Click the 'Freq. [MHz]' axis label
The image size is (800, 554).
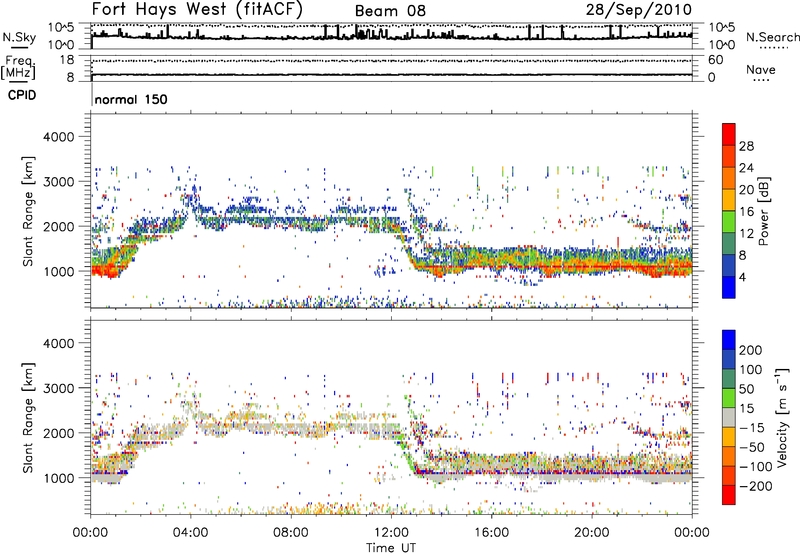[x=18, y=67]
